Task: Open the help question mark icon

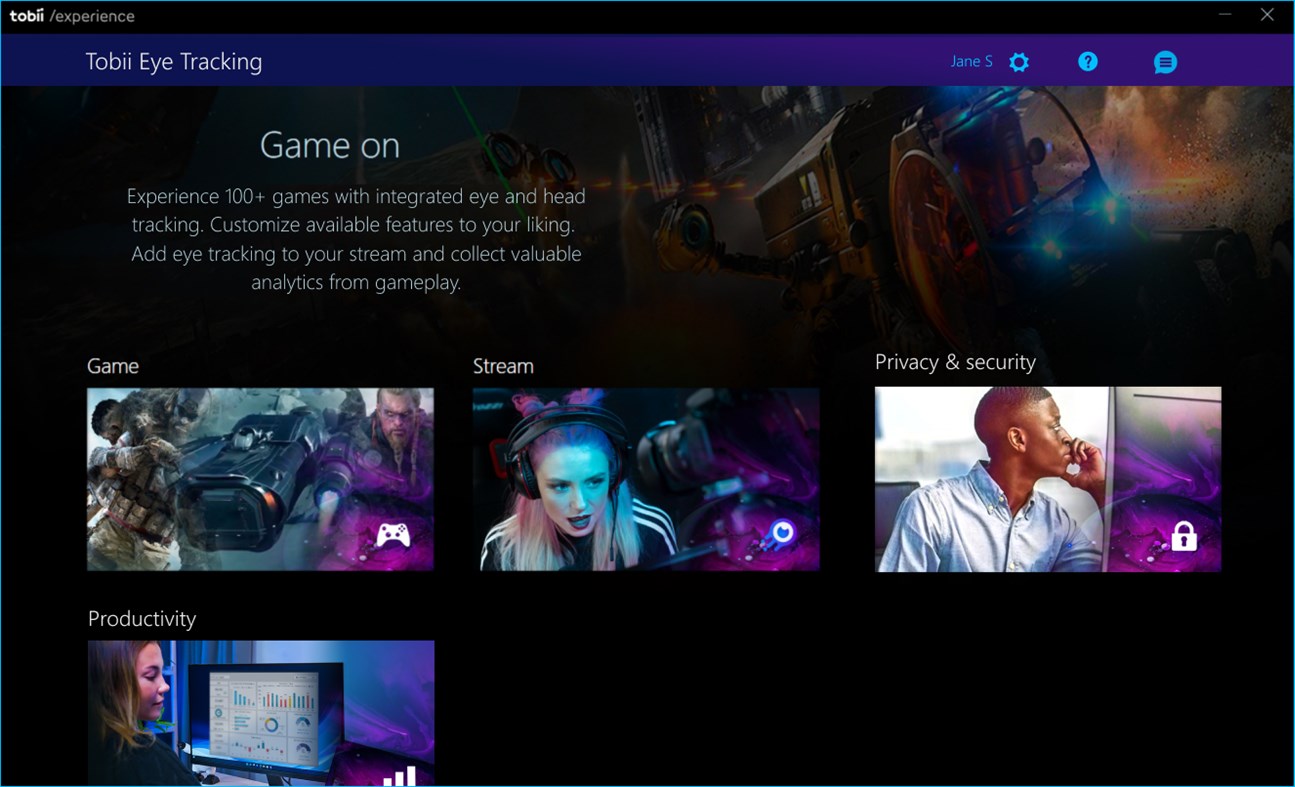Action: click(x=1087, y=61)
